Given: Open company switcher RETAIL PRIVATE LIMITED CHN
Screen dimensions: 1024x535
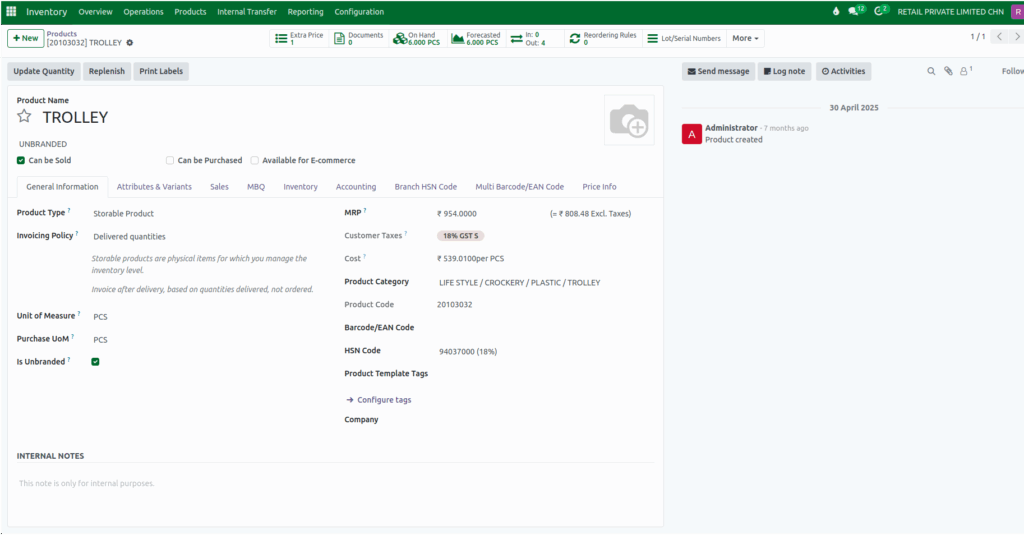Looking at the screenshot, I should 950,12.
